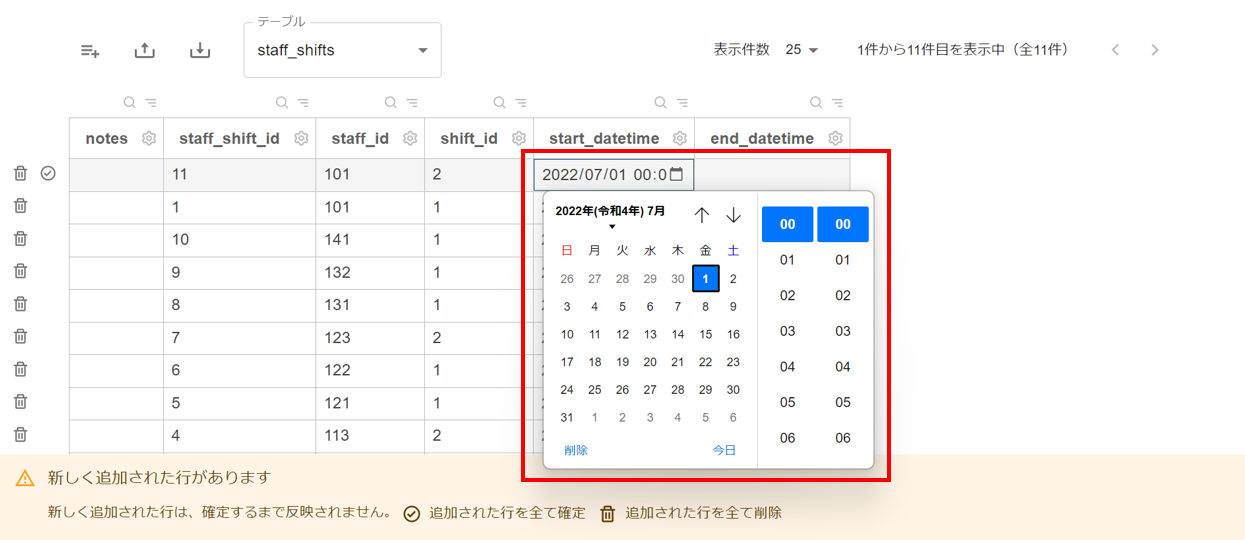Select 06 in the minute column
The height and width of the screenshot is (540, 1245).
click(x=842, y=438)
